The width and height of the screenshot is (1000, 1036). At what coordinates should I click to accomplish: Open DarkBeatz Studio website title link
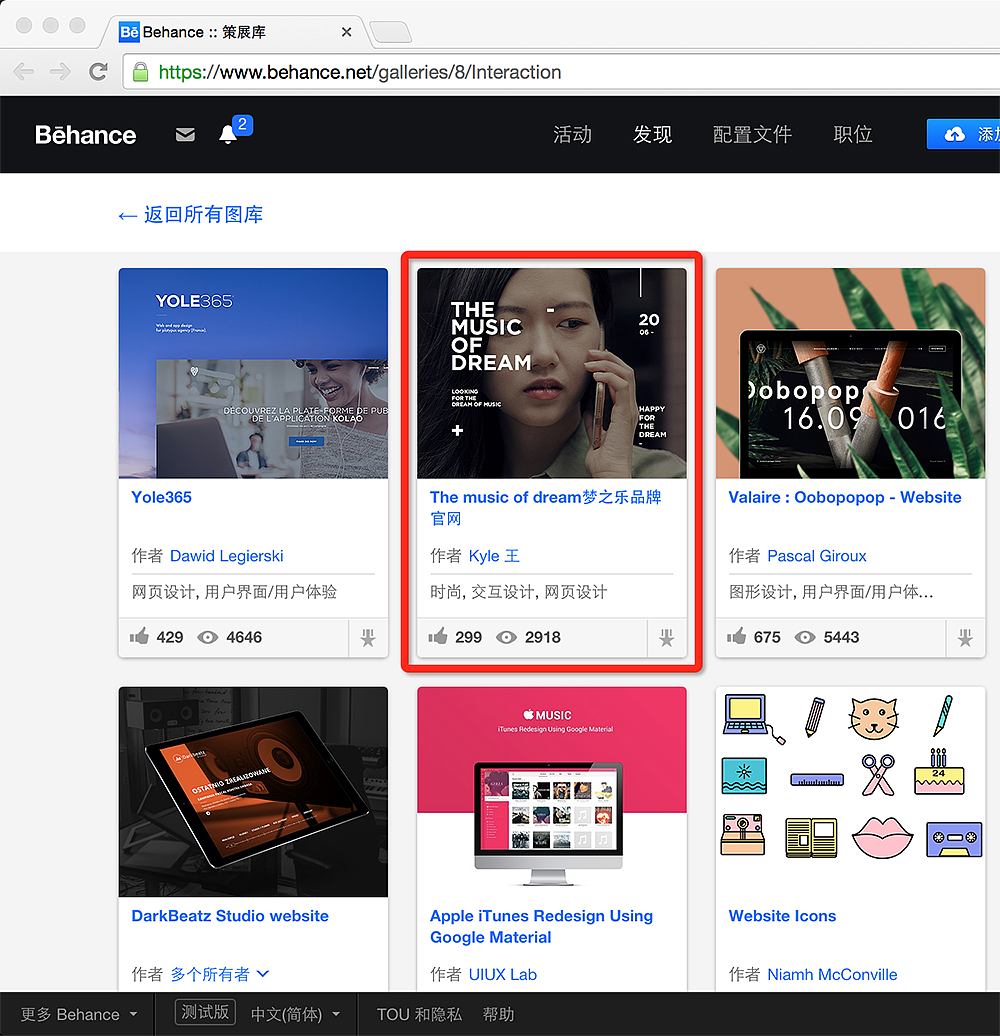(x=230, y=916)
